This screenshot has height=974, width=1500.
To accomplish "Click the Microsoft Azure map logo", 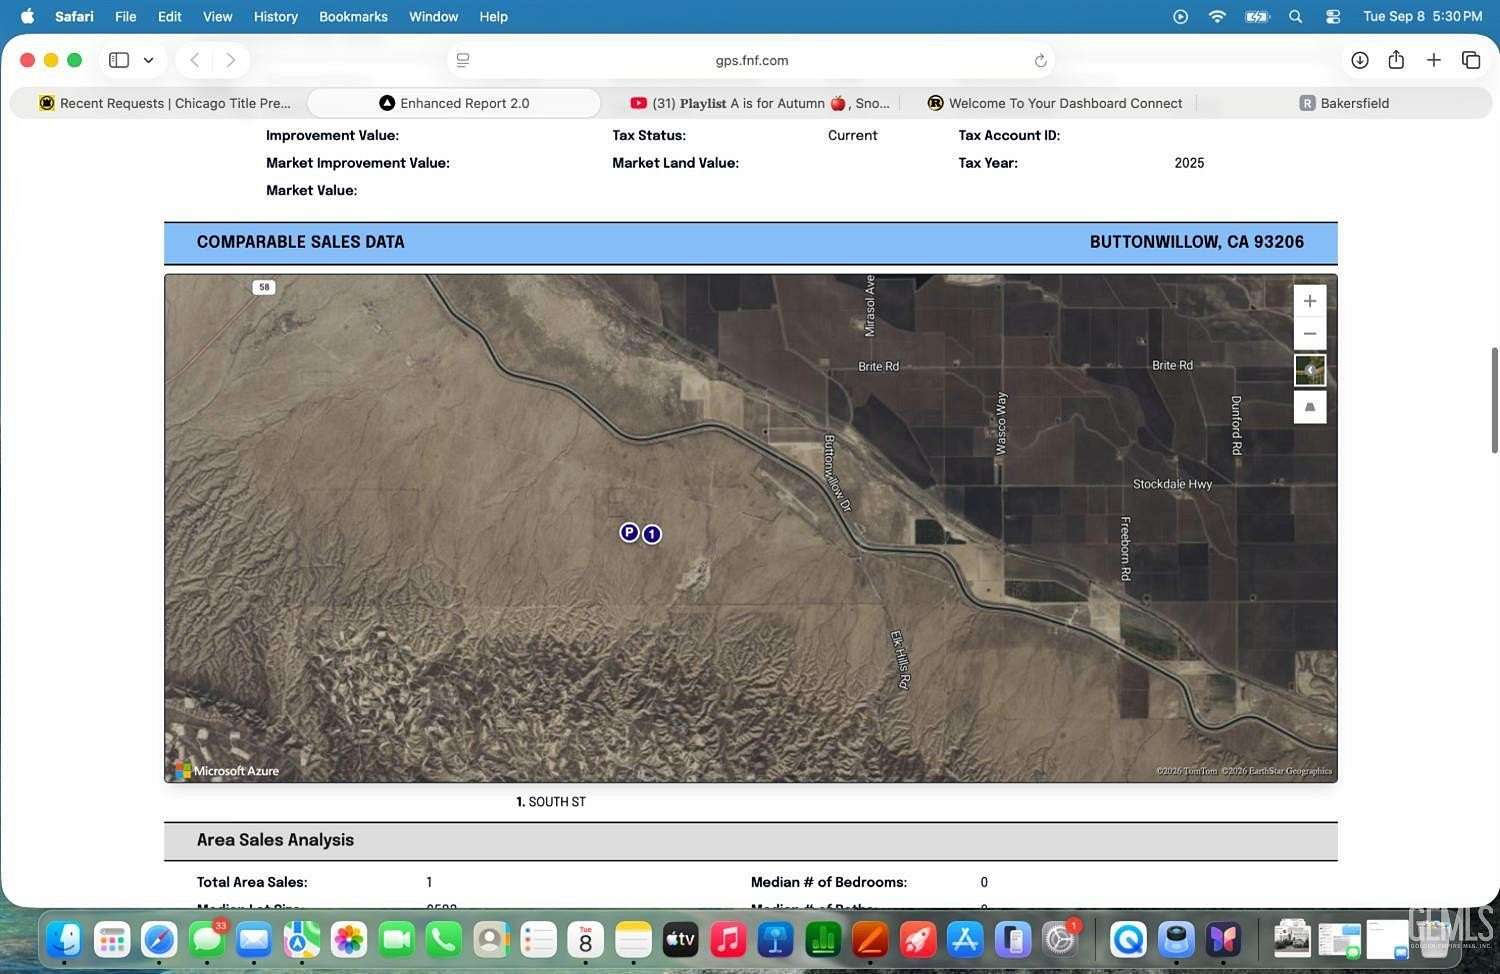I will coord(227,771).
